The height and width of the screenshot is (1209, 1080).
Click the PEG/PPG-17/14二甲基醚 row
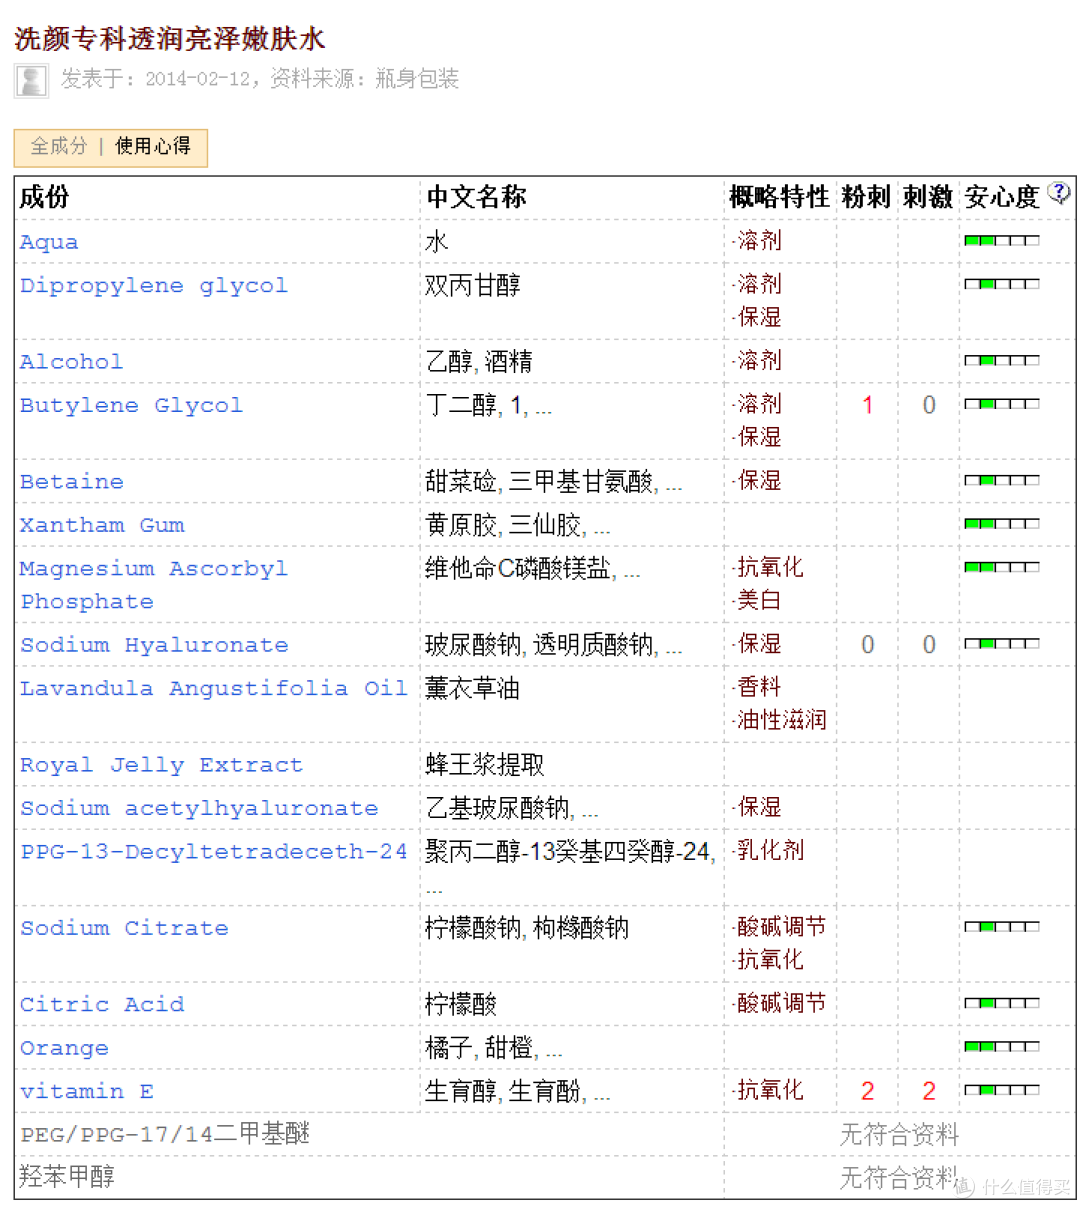(545, 1134)
